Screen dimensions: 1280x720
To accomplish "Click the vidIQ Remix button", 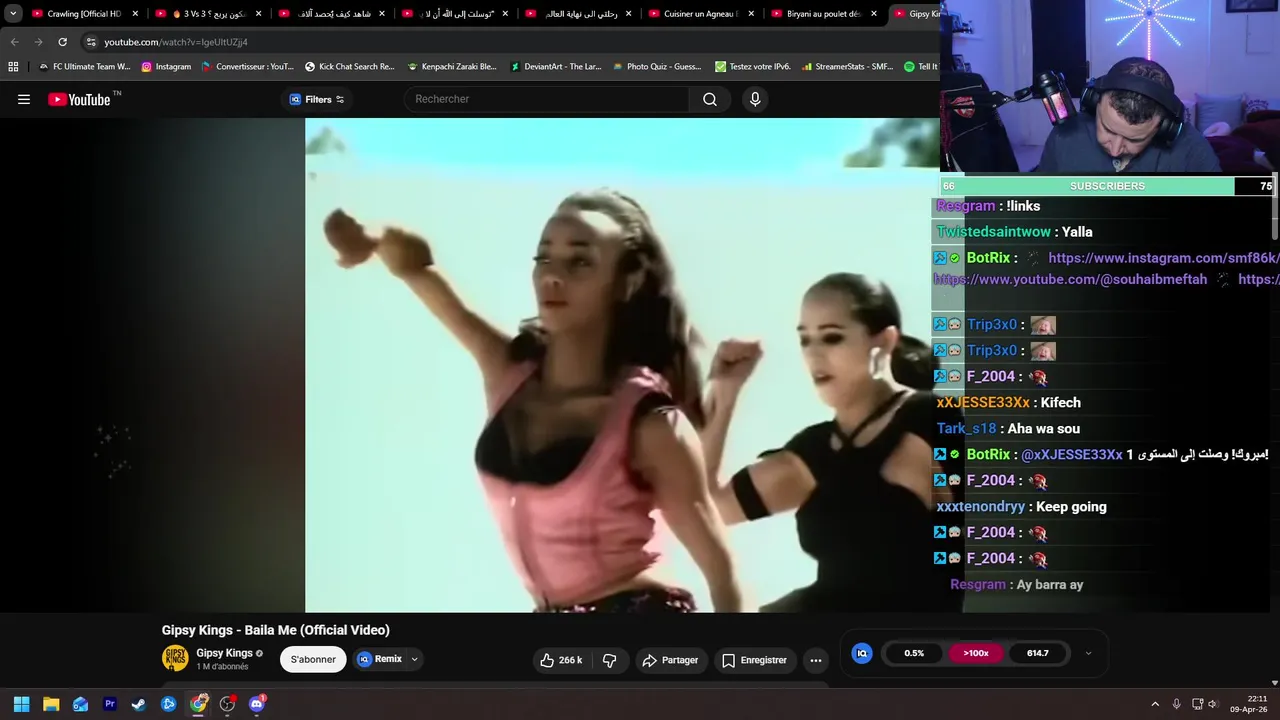I will pos(380,659).
